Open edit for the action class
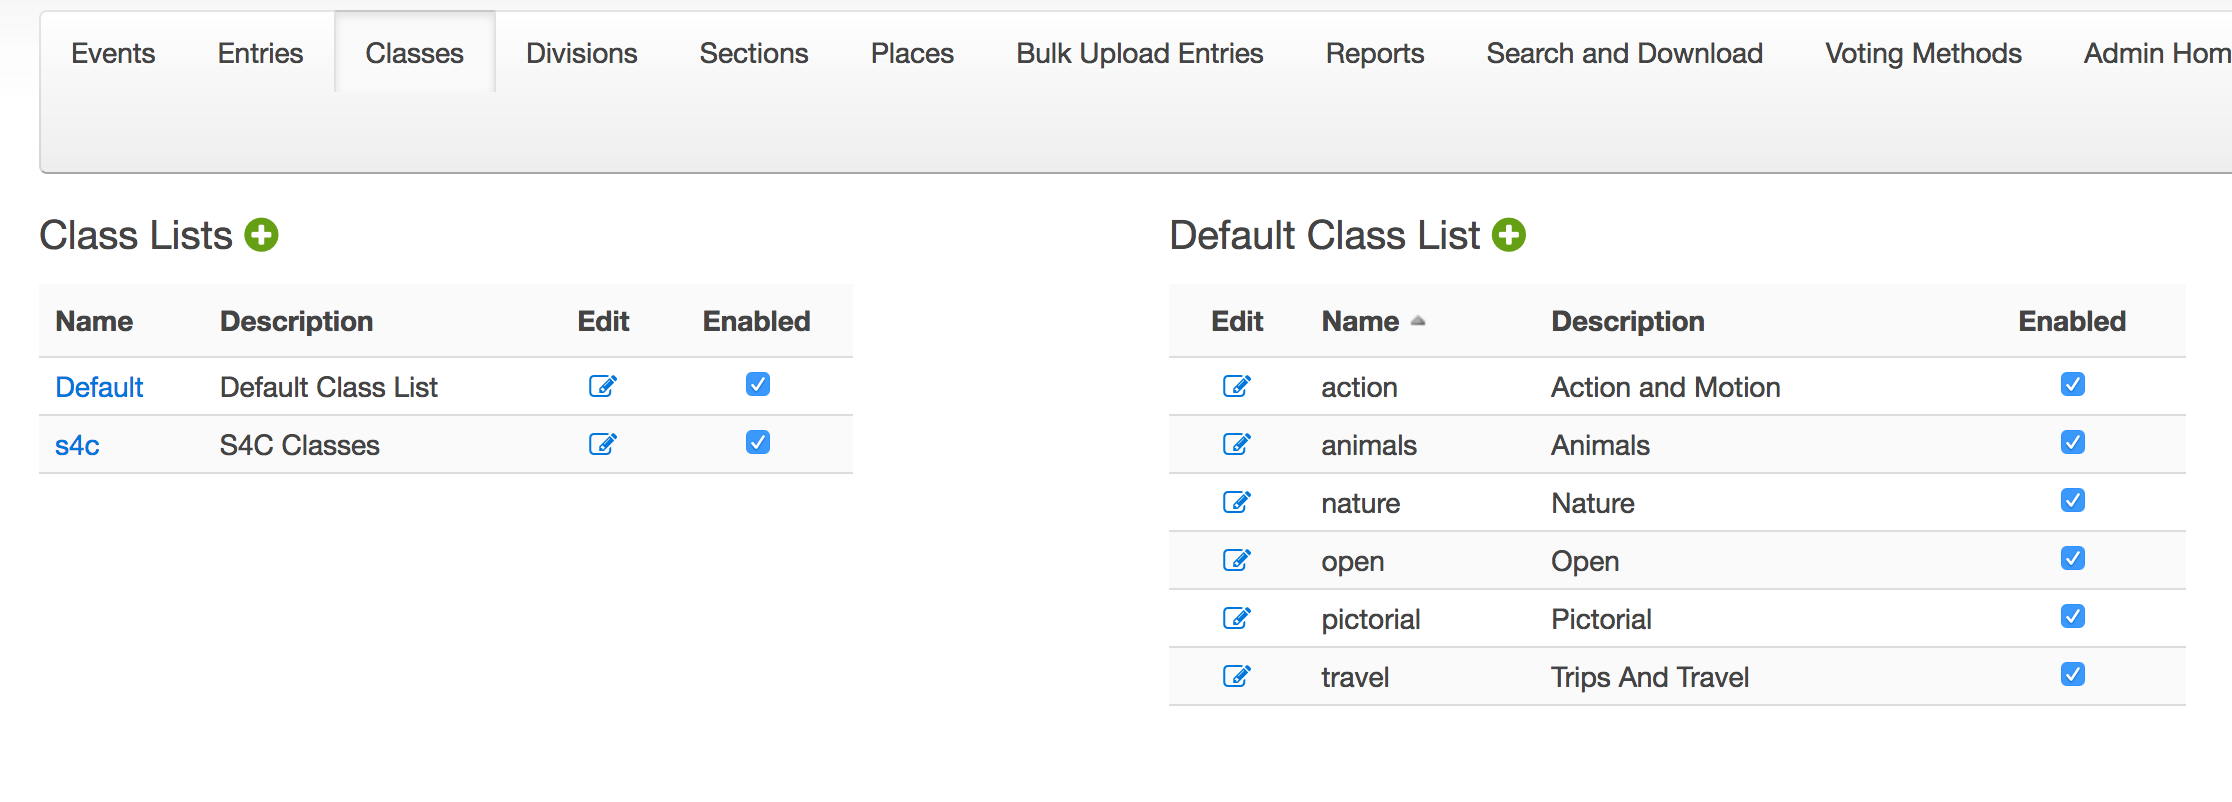This screenshot has height=802, width=2232. point(1237,386)
